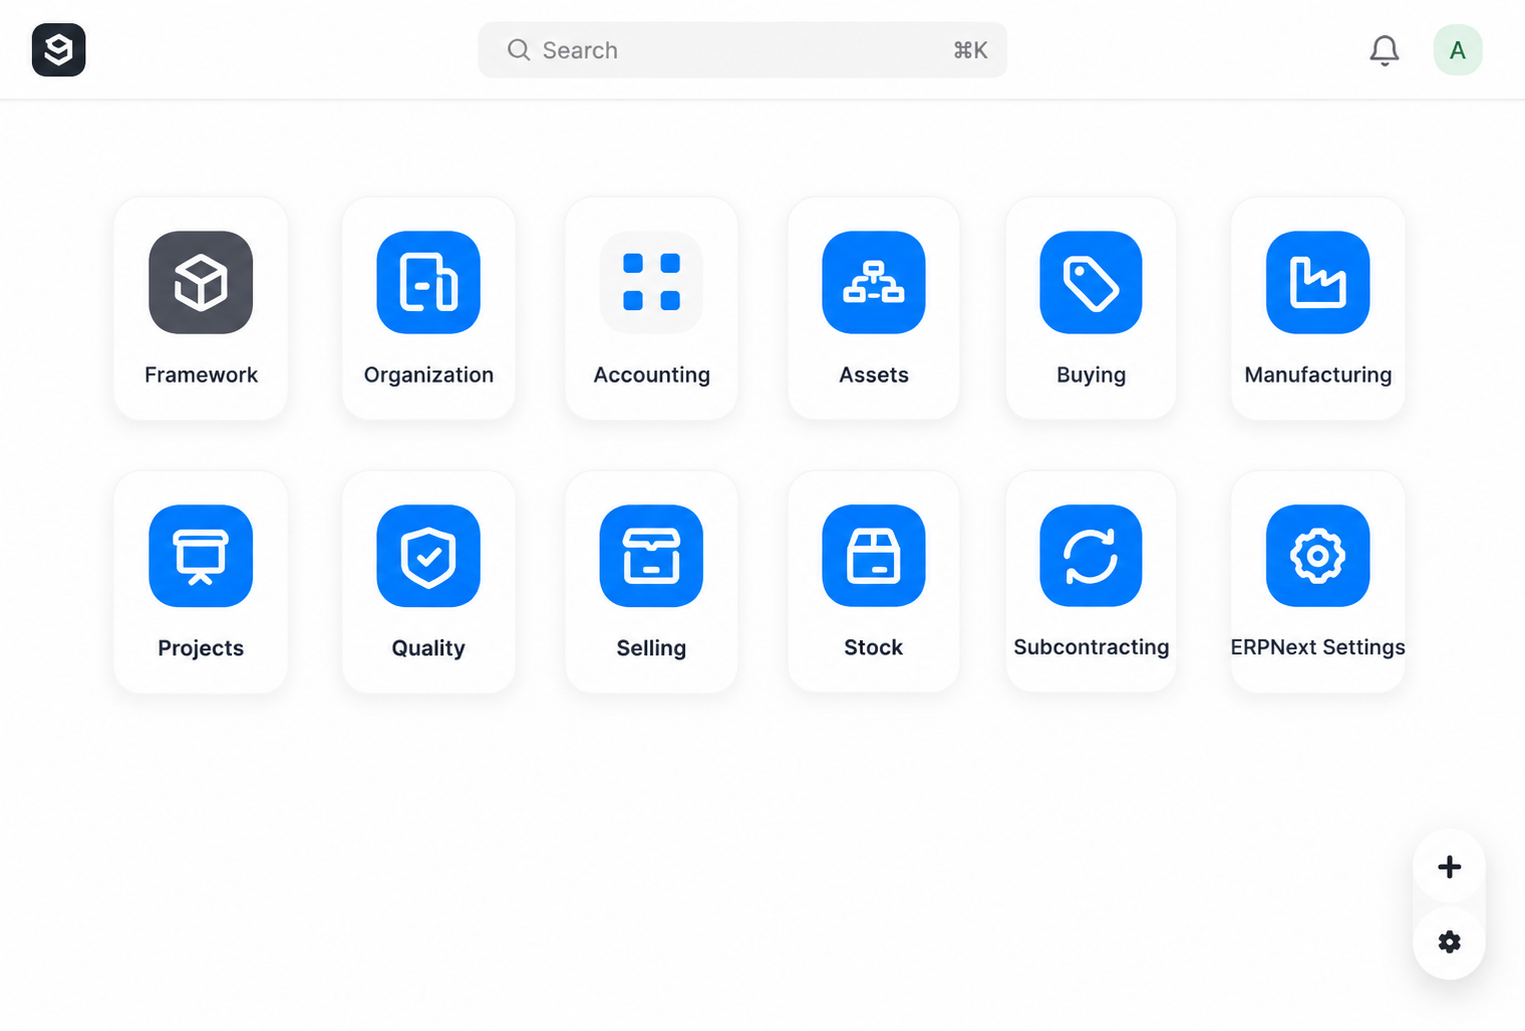Click the ERPNext Settings label text
1525x1031 pixels.
point(1318,648)
